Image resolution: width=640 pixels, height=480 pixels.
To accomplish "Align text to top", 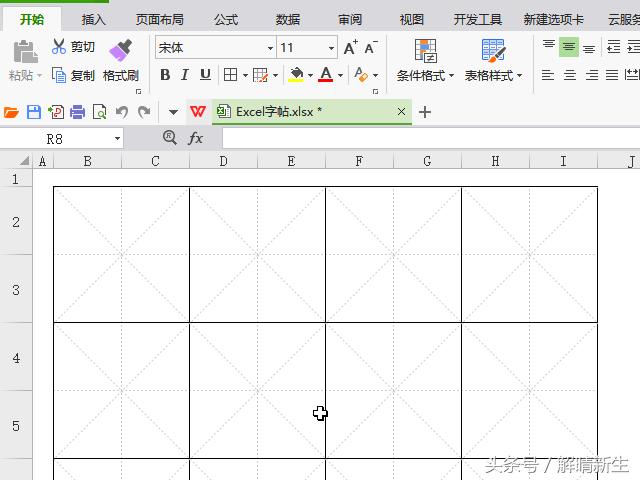I will [x=549, y=46].
